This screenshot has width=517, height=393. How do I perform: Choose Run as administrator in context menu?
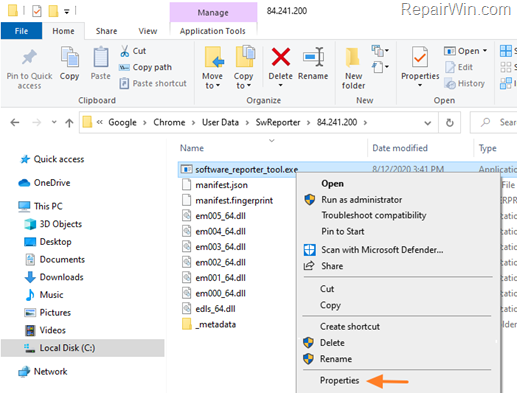[361, 200]
